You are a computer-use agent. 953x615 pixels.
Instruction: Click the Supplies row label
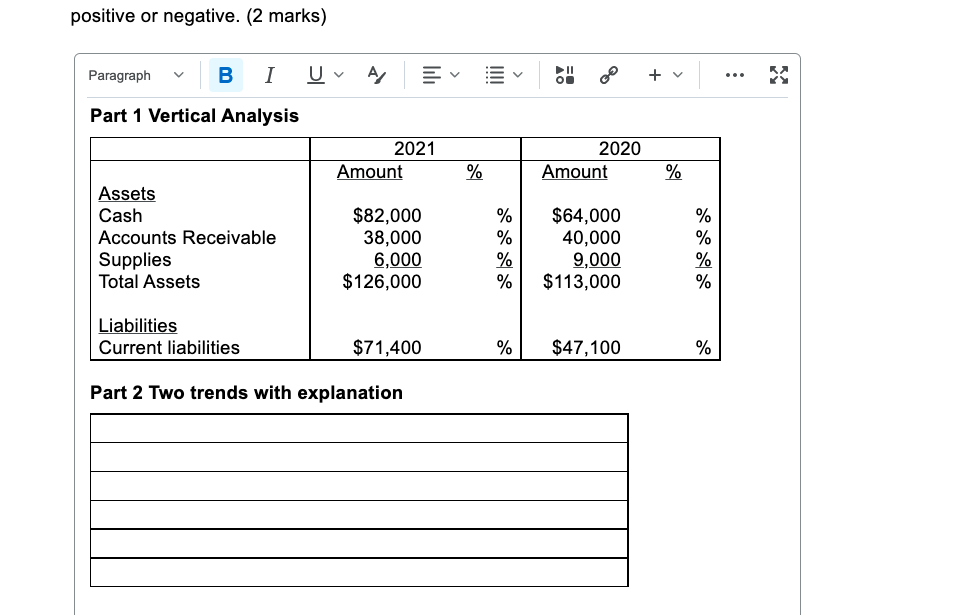click(x=135, y=260)
